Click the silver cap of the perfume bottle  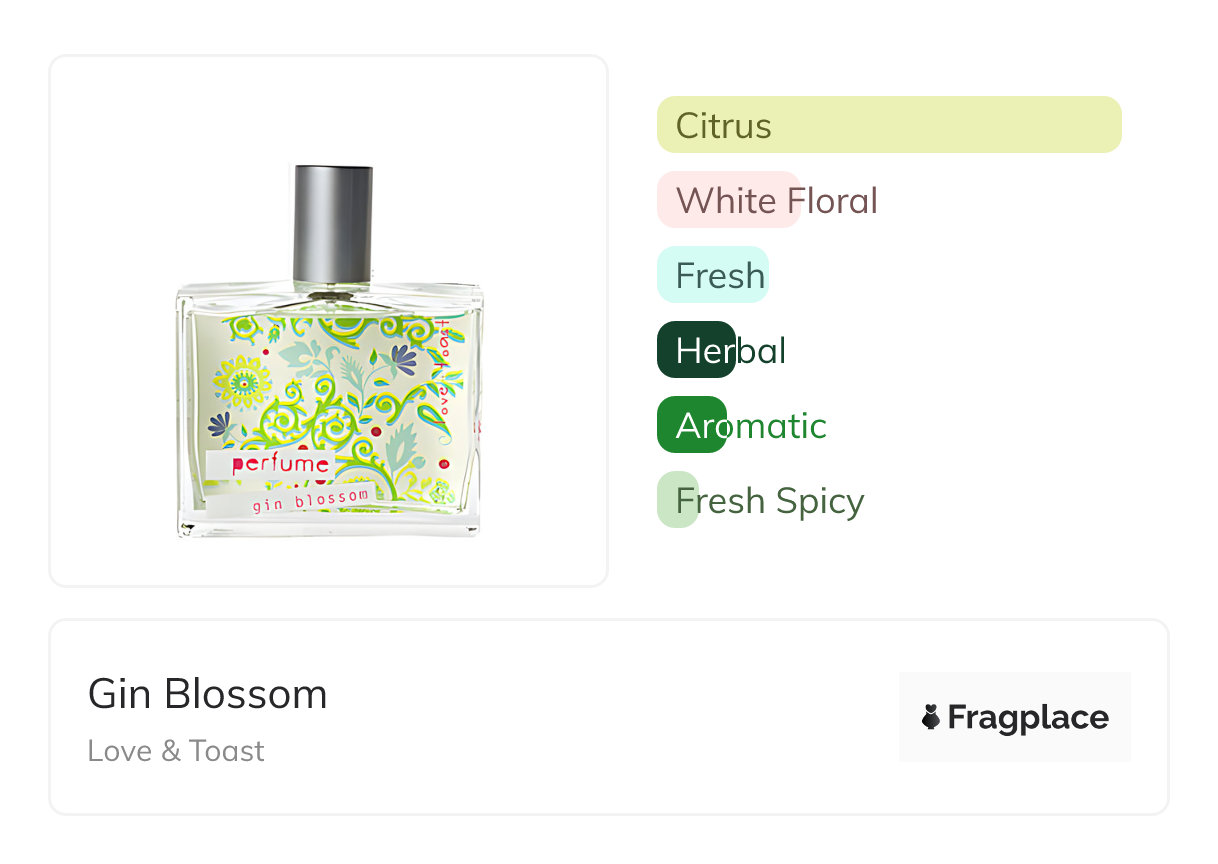[332, 220]
